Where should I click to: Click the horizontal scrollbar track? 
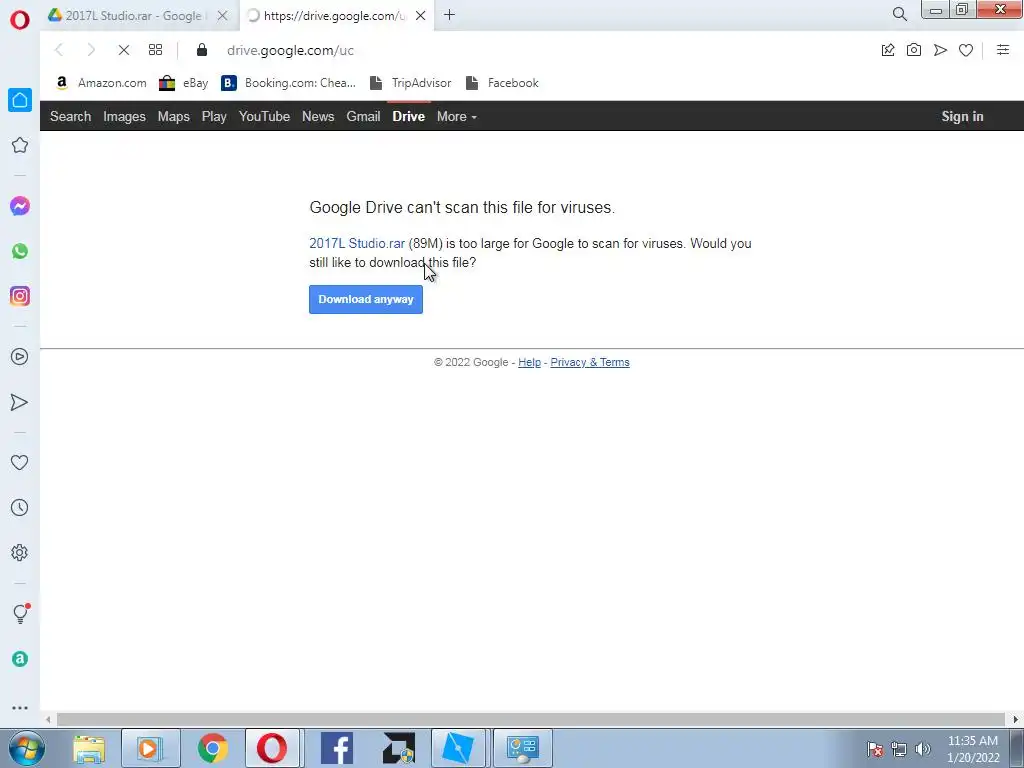[530, 719]
